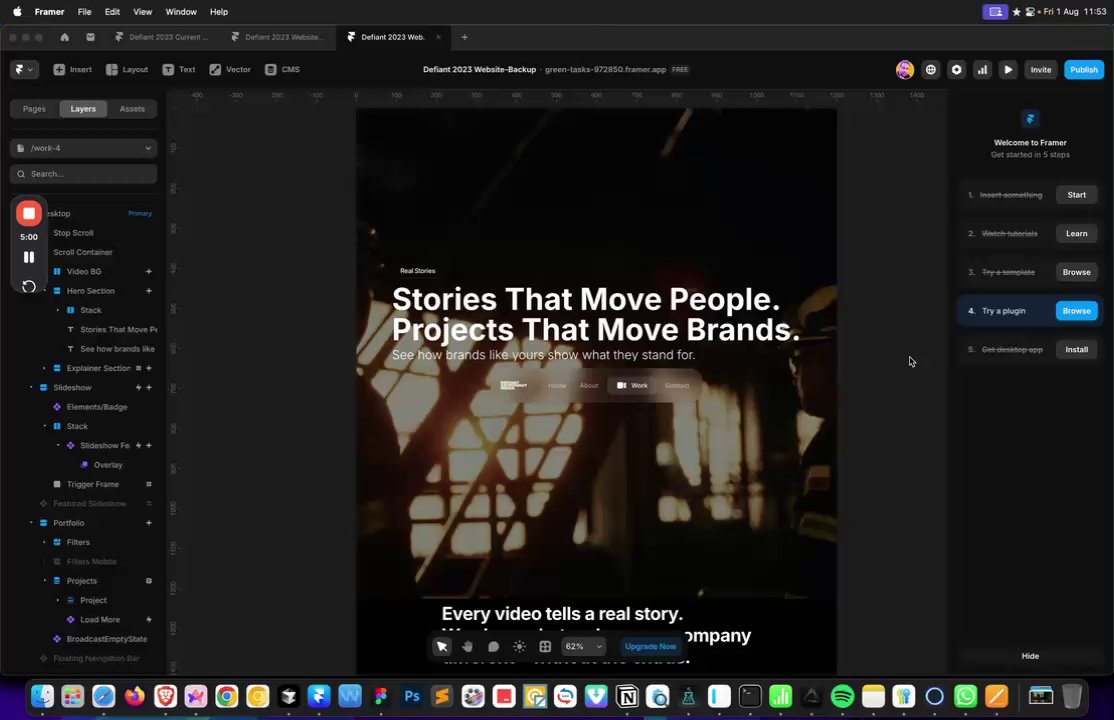Click the user avatar in the top bar
Screen dimensions: 1114x720
coord(904,70)
